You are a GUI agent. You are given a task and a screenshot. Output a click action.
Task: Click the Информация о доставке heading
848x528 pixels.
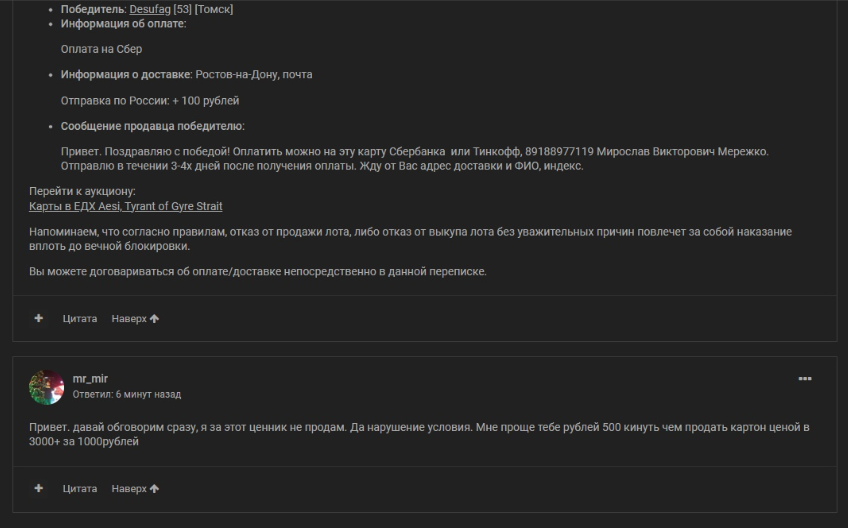pos(126,74)
